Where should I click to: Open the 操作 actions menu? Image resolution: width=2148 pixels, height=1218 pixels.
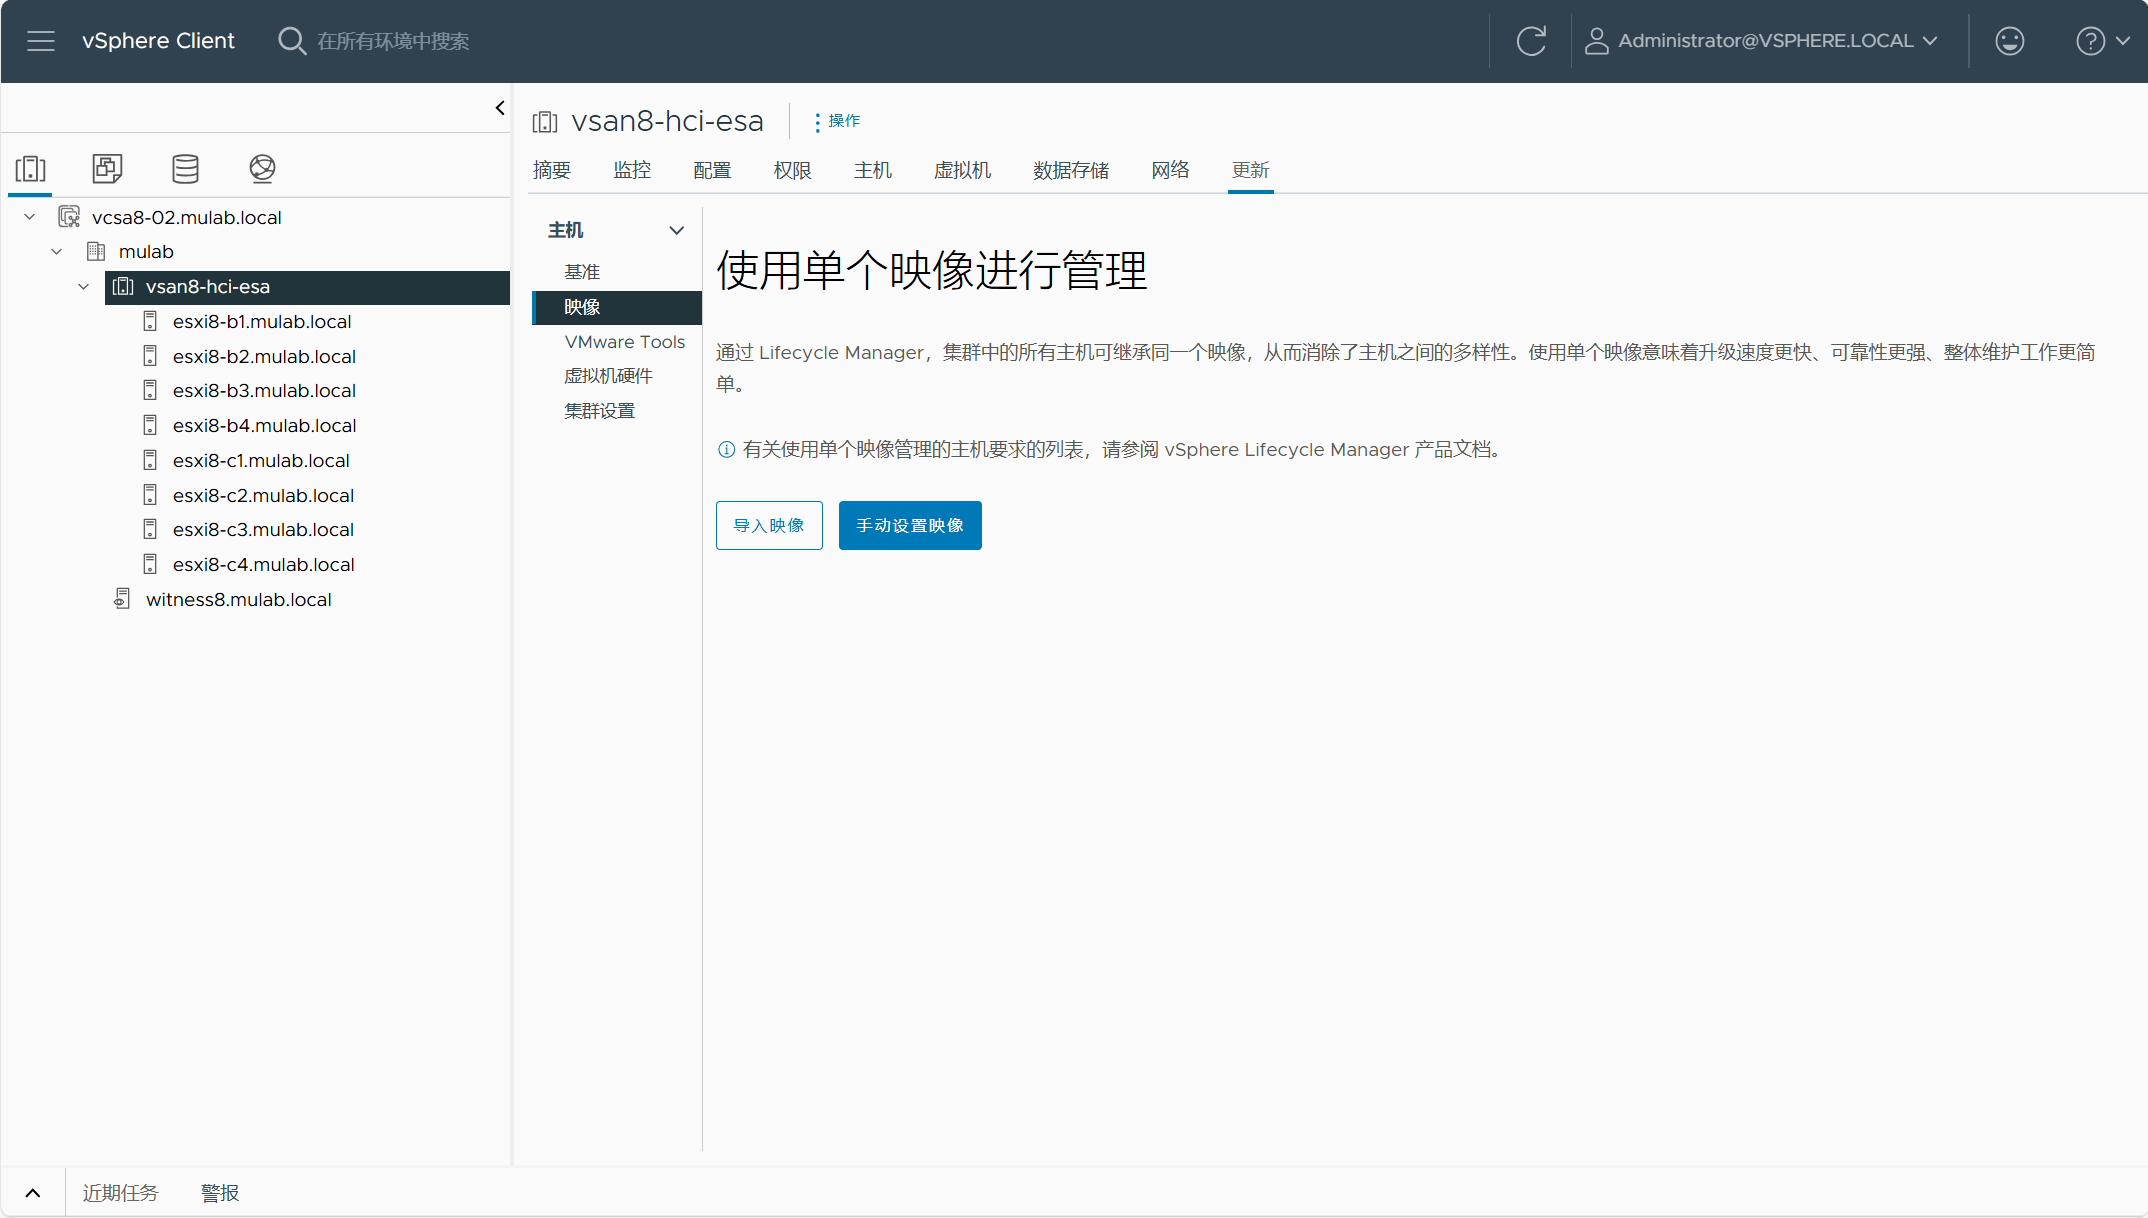(x=837, y=121)
